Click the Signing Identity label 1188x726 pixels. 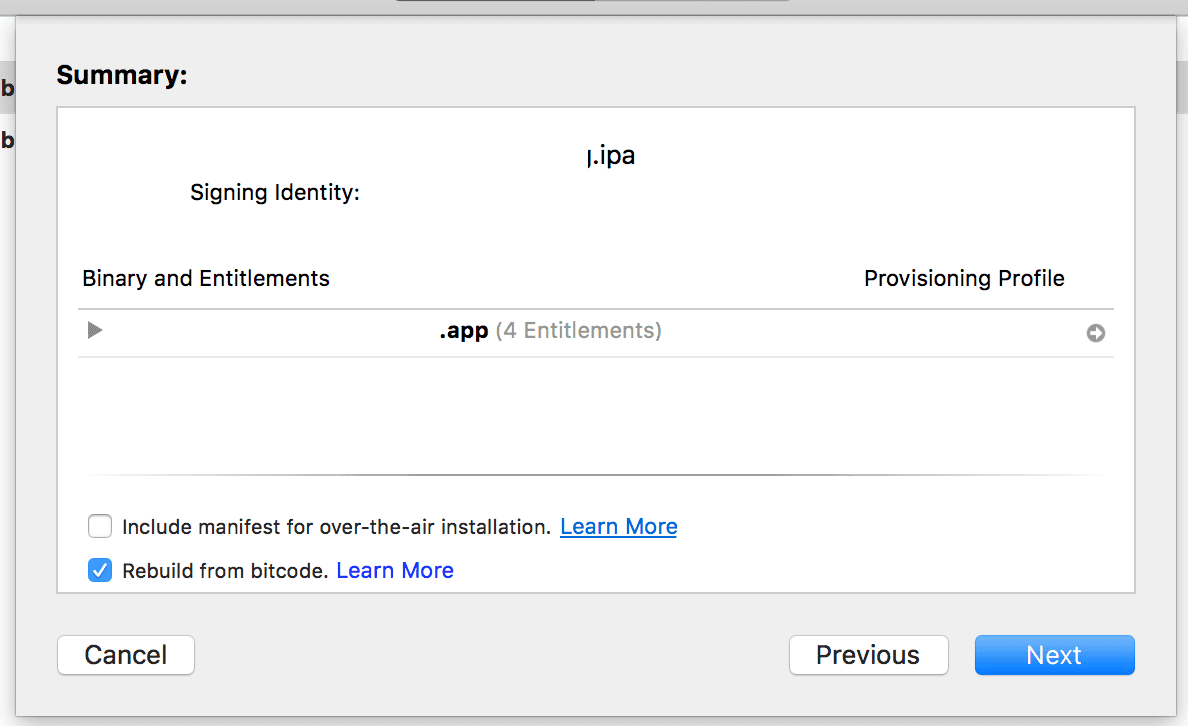point(275,193)
